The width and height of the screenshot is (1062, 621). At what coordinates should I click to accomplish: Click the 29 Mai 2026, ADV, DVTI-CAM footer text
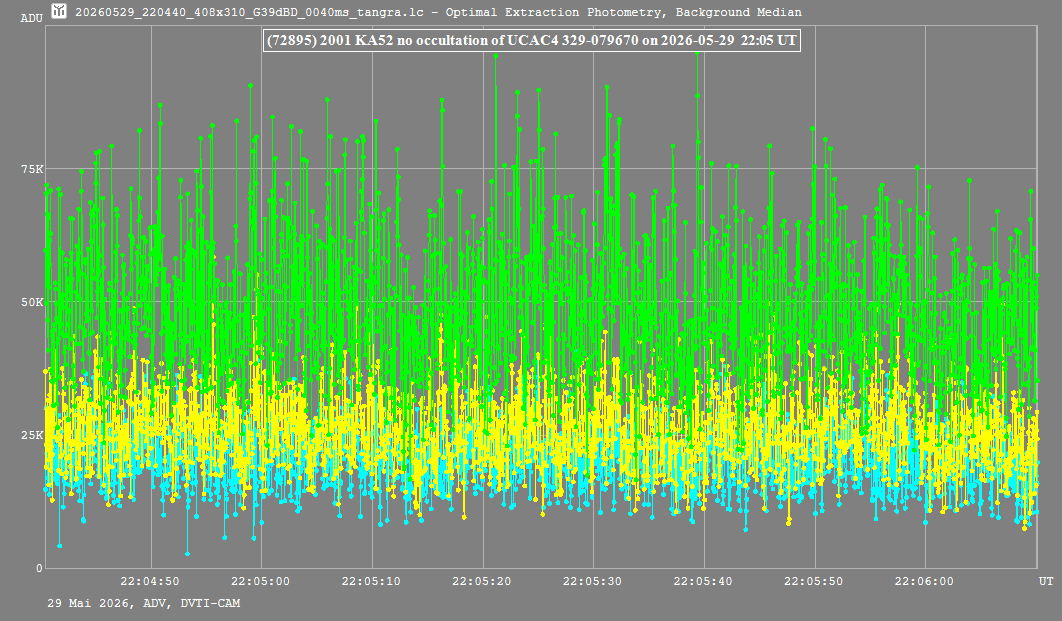[144, 603]
